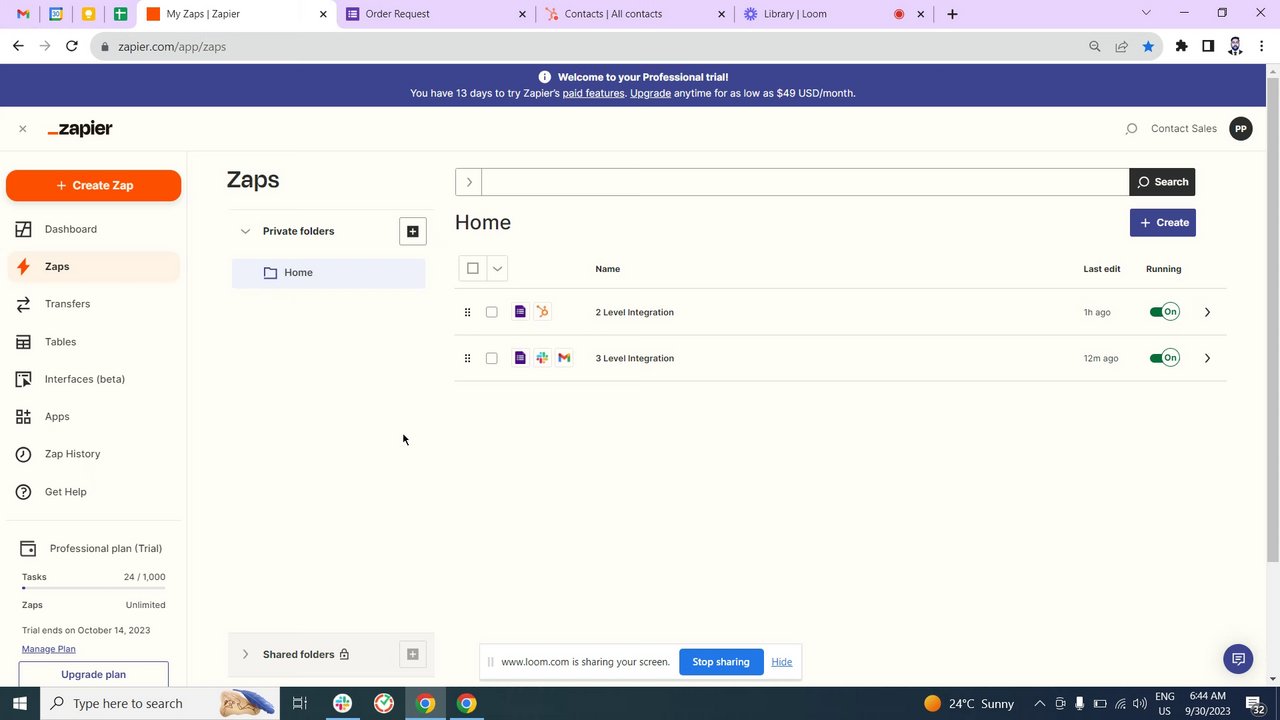Click the browser address bar
This screenshot has width=1280, height=720.
[590, 46]
